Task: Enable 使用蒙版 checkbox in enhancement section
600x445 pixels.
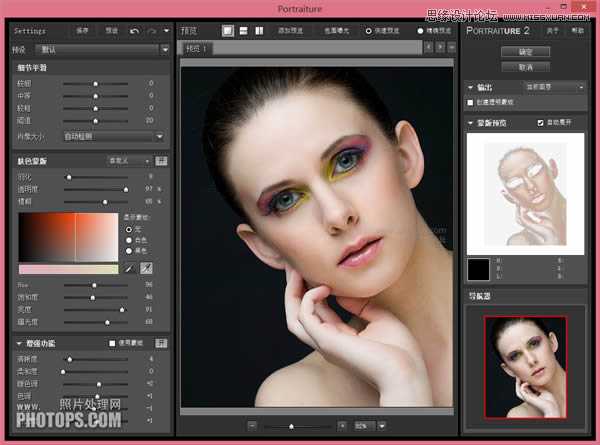Action: pos(112,343)
